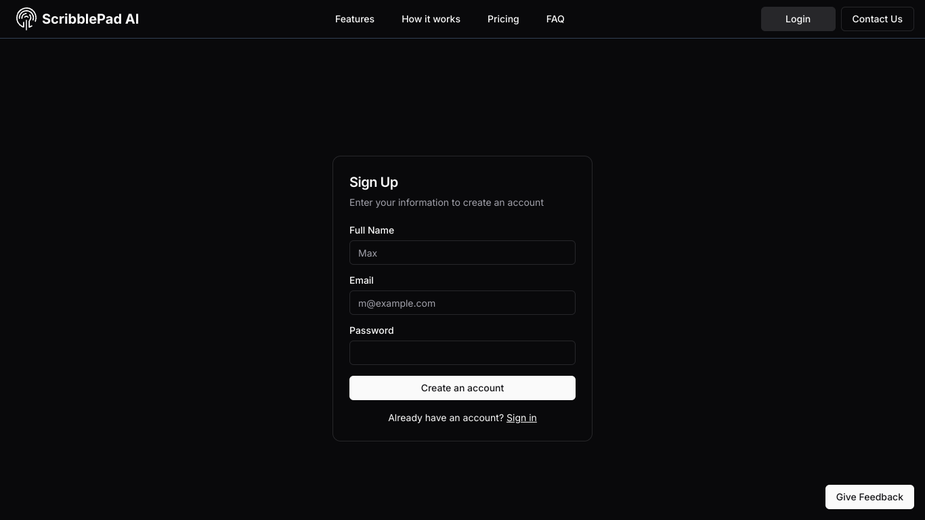Click the ScribblePad AI brand name text

[x=90, y=19]
